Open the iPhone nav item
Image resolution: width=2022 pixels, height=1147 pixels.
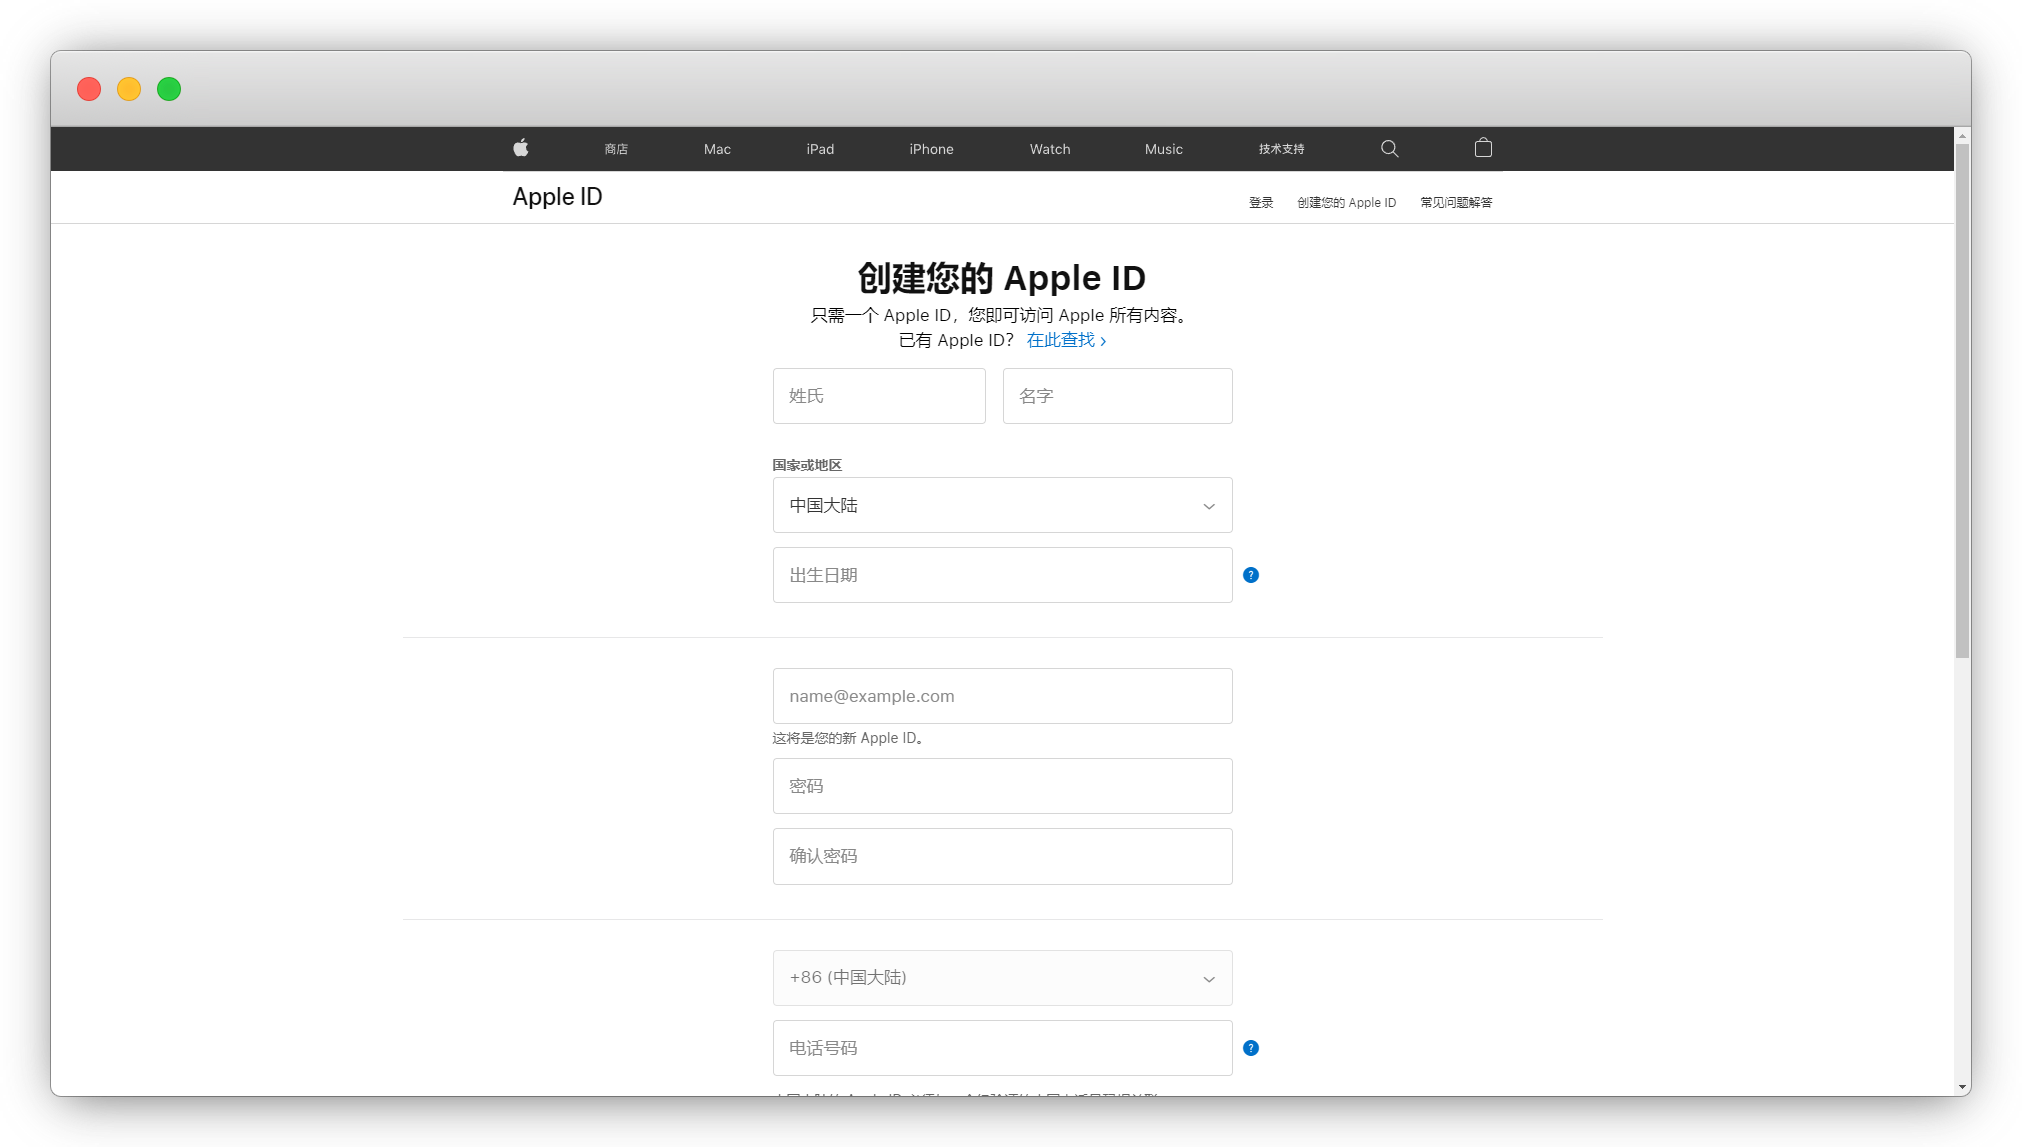coord(931,149)
